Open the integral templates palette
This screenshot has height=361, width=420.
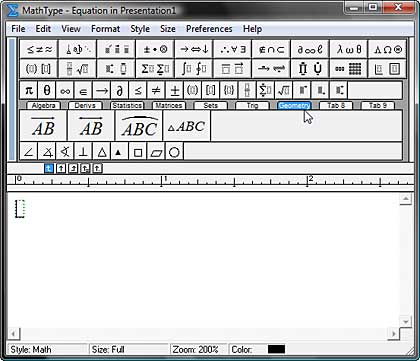194,69
